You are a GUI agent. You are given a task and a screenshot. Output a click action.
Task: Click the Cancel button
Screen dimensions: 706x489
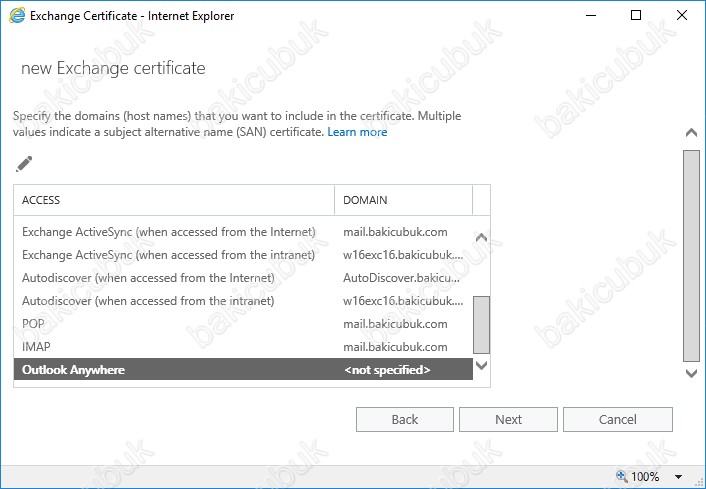618,420
